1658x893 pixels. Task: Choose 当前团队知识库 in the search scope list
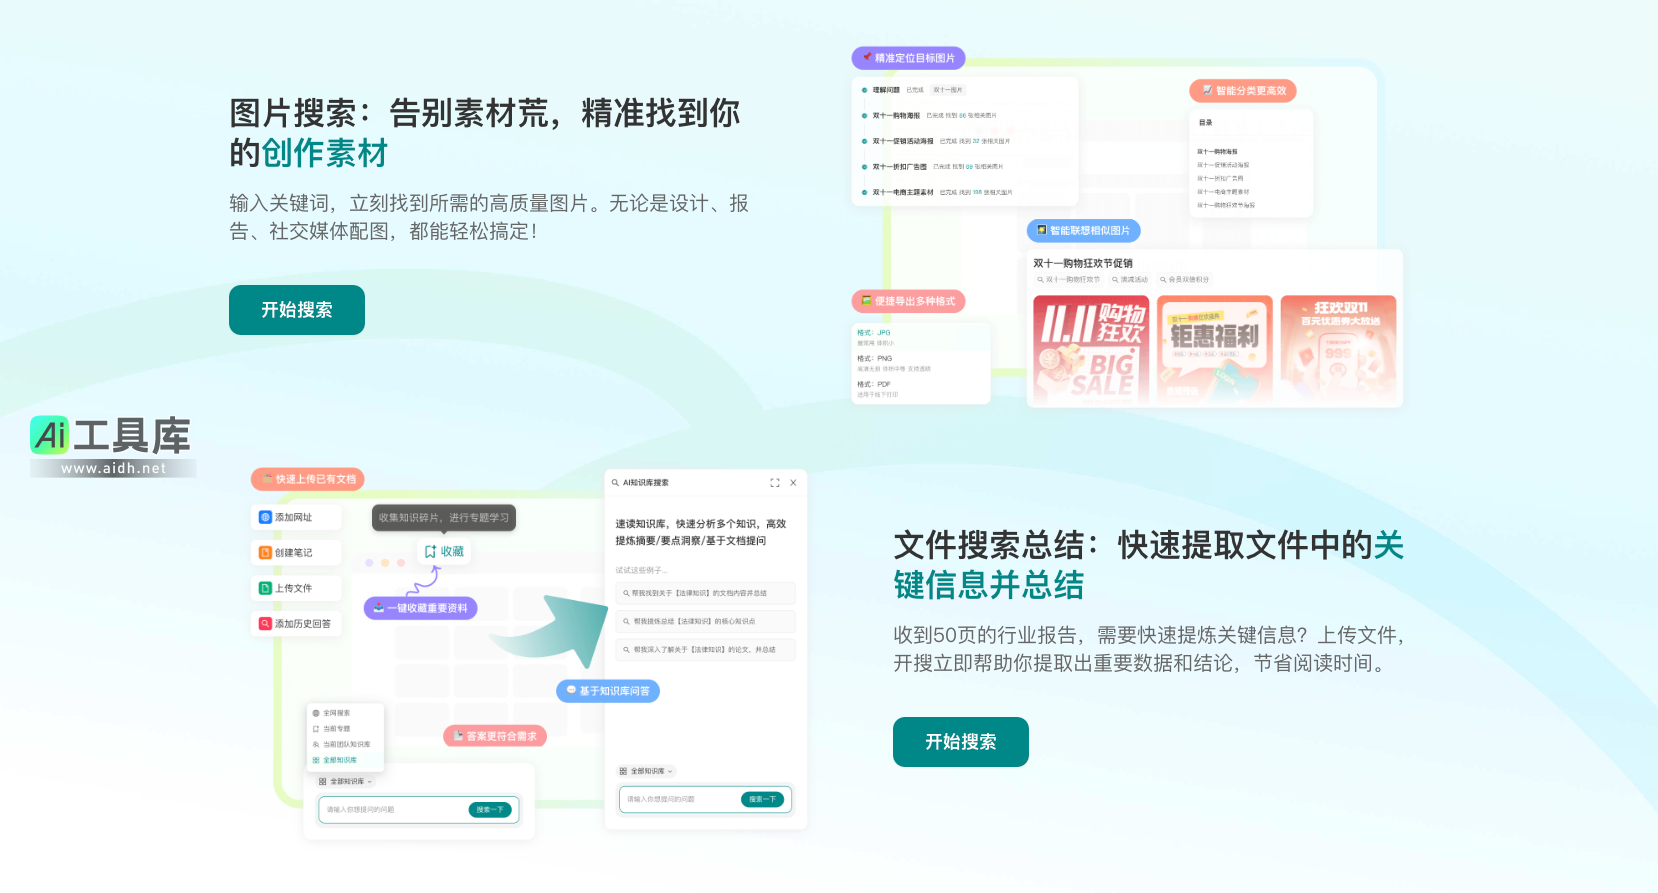tap(345, 744)
